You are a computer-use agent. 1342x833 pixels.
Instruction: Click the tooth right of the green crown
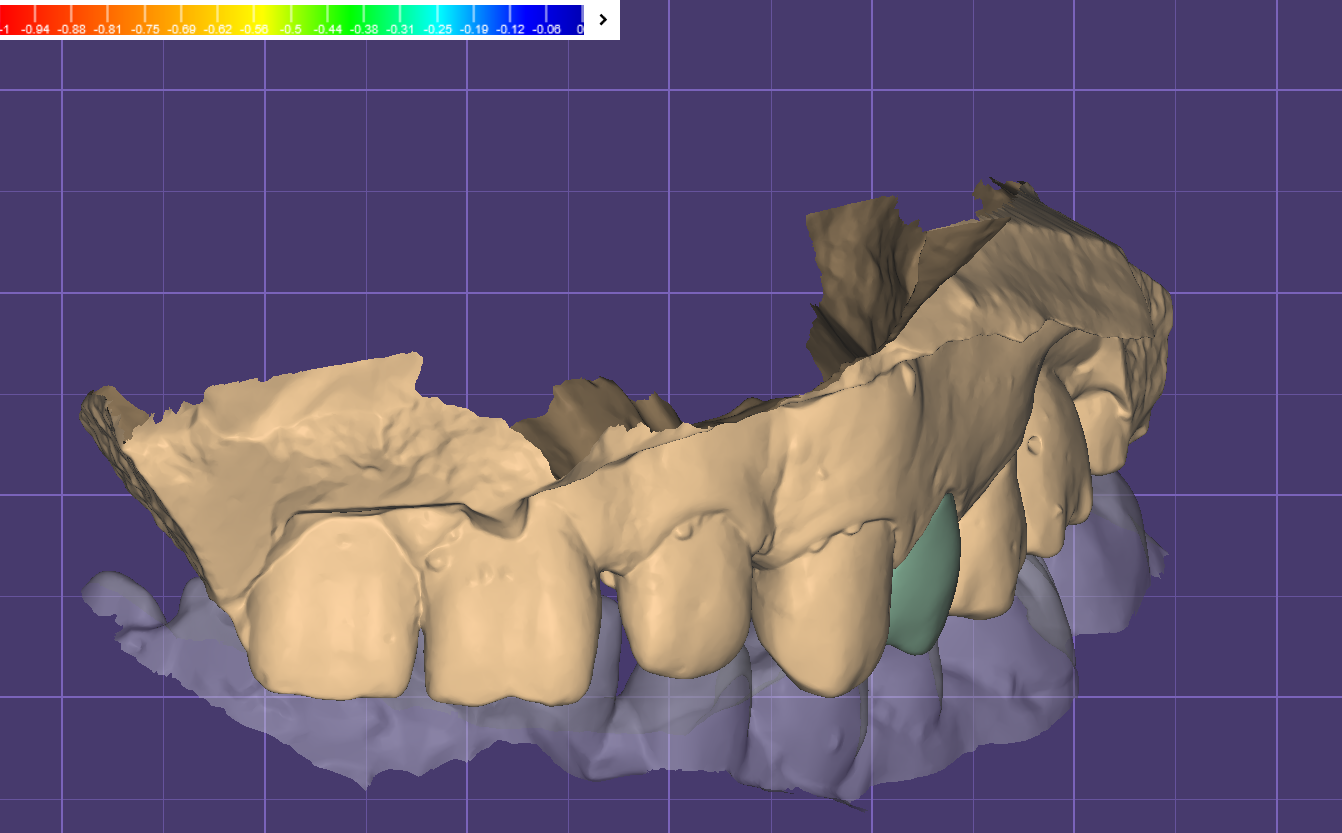pos(985,560)
